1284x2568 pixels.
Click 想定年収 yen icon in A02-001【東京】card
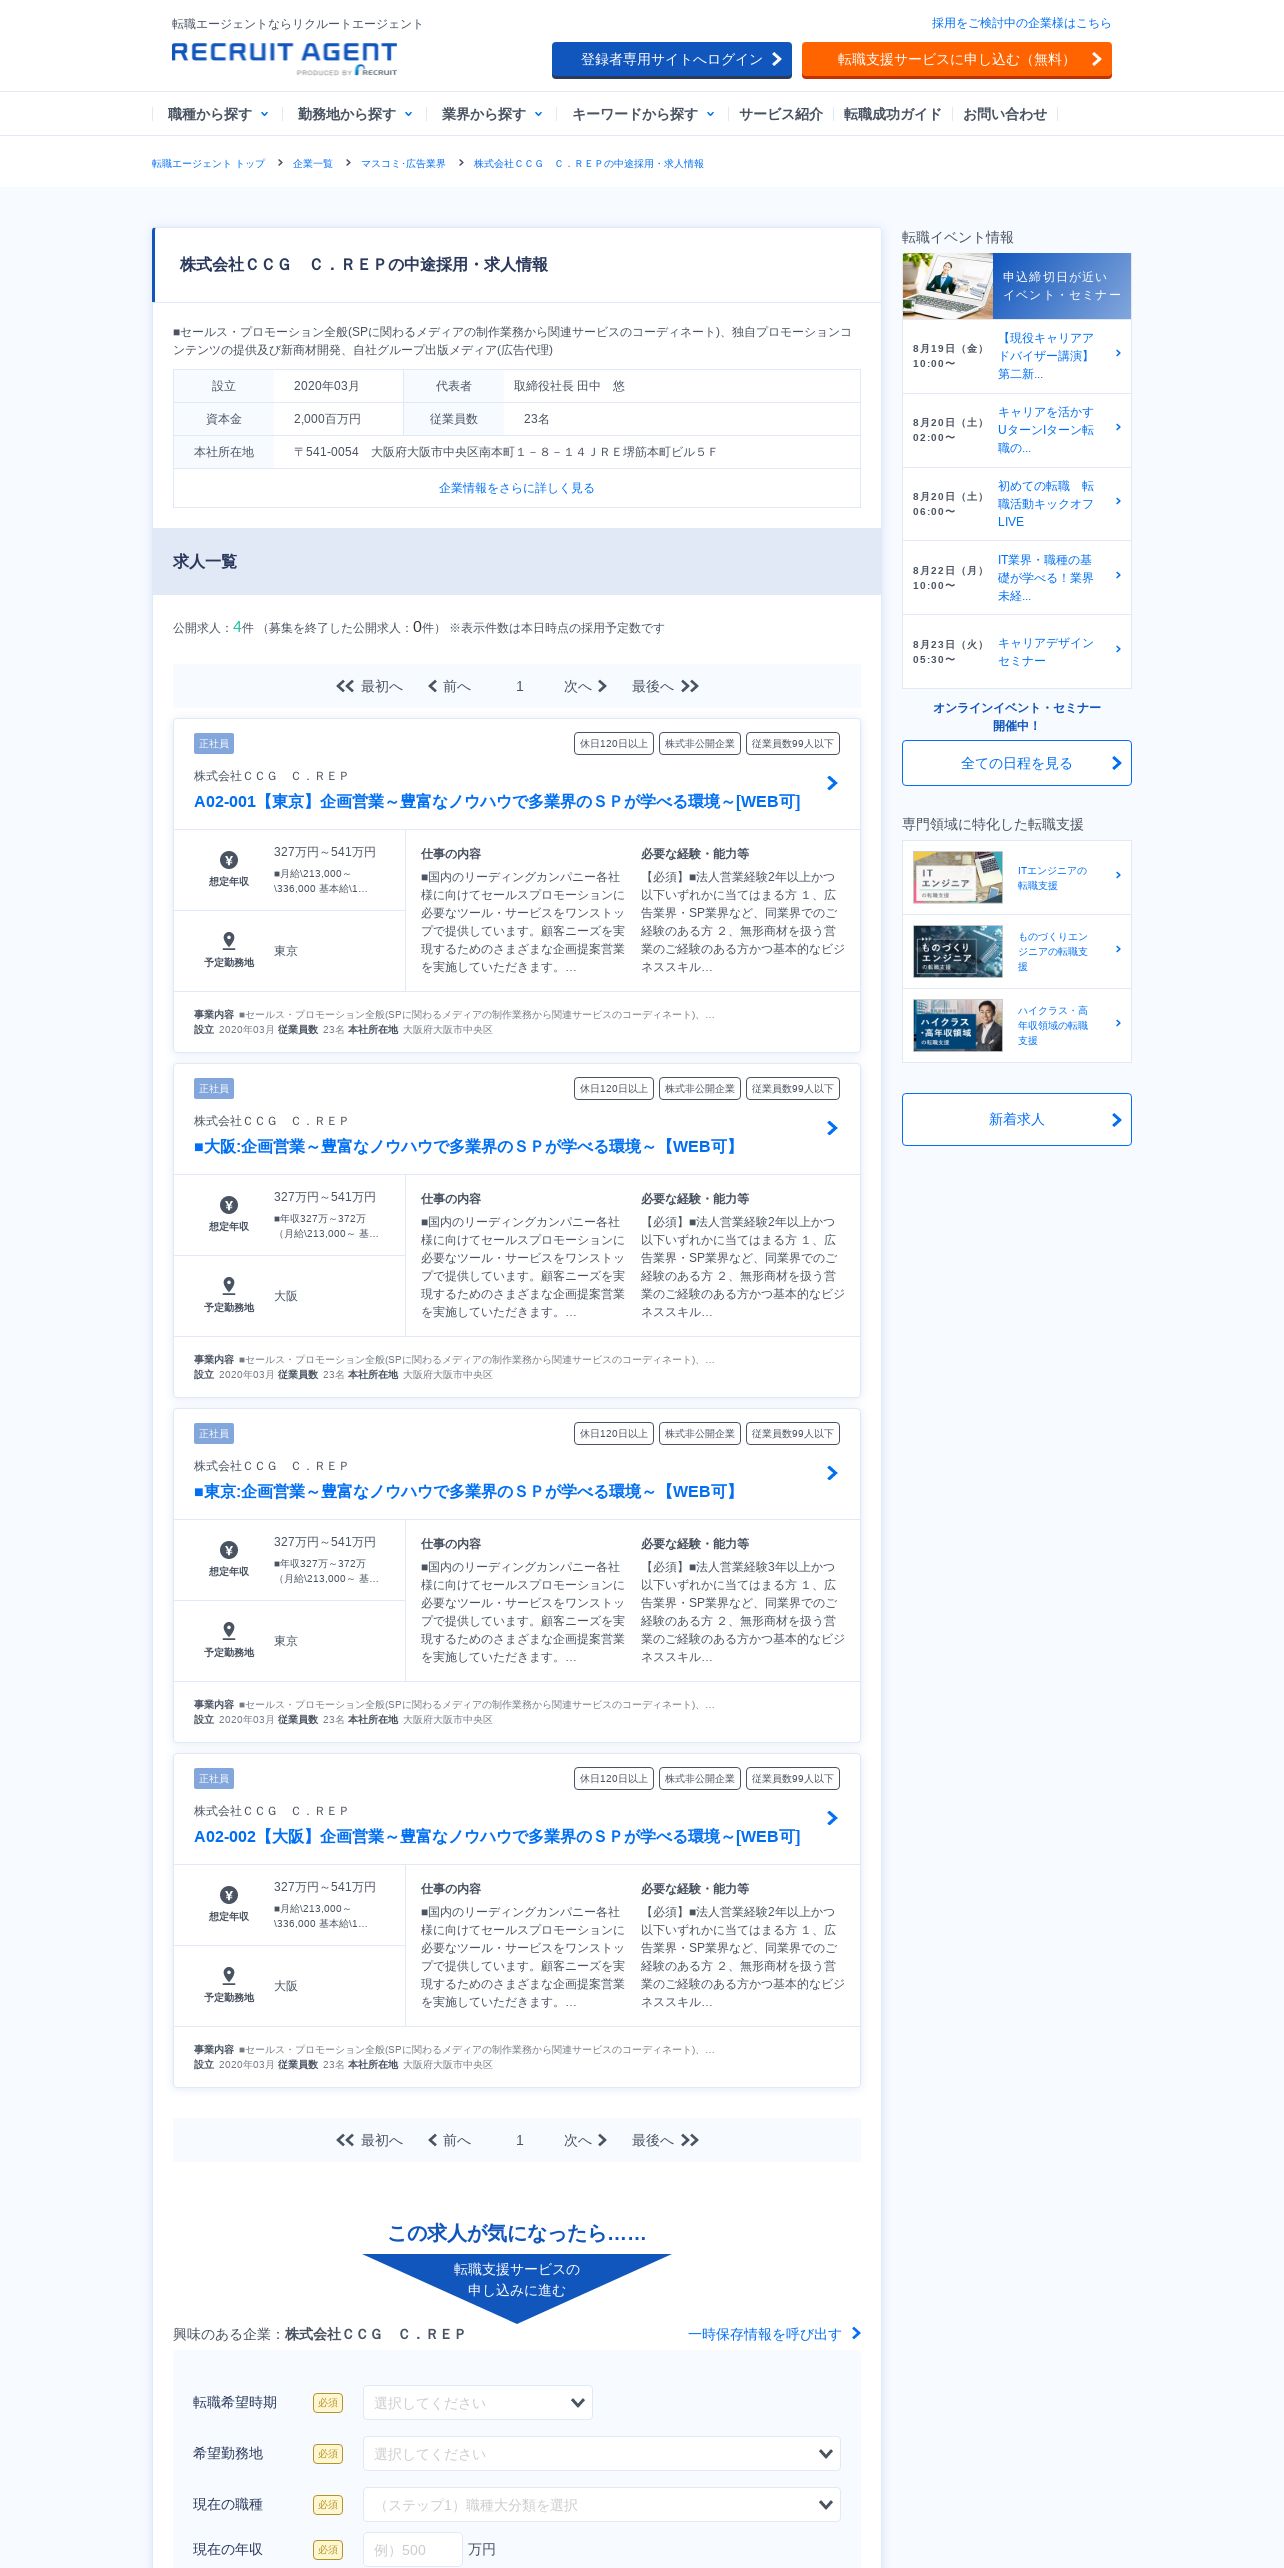(229, 860)
